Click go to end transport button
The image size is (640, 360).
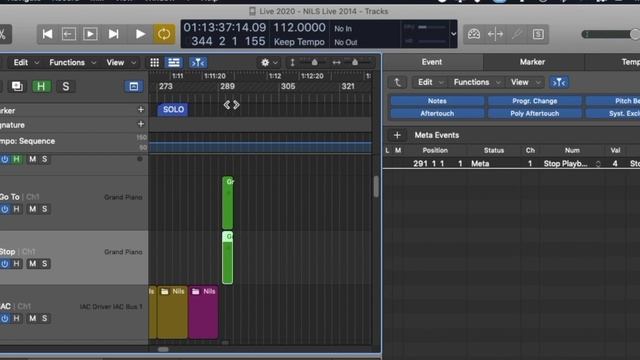(x=113, y=34)
